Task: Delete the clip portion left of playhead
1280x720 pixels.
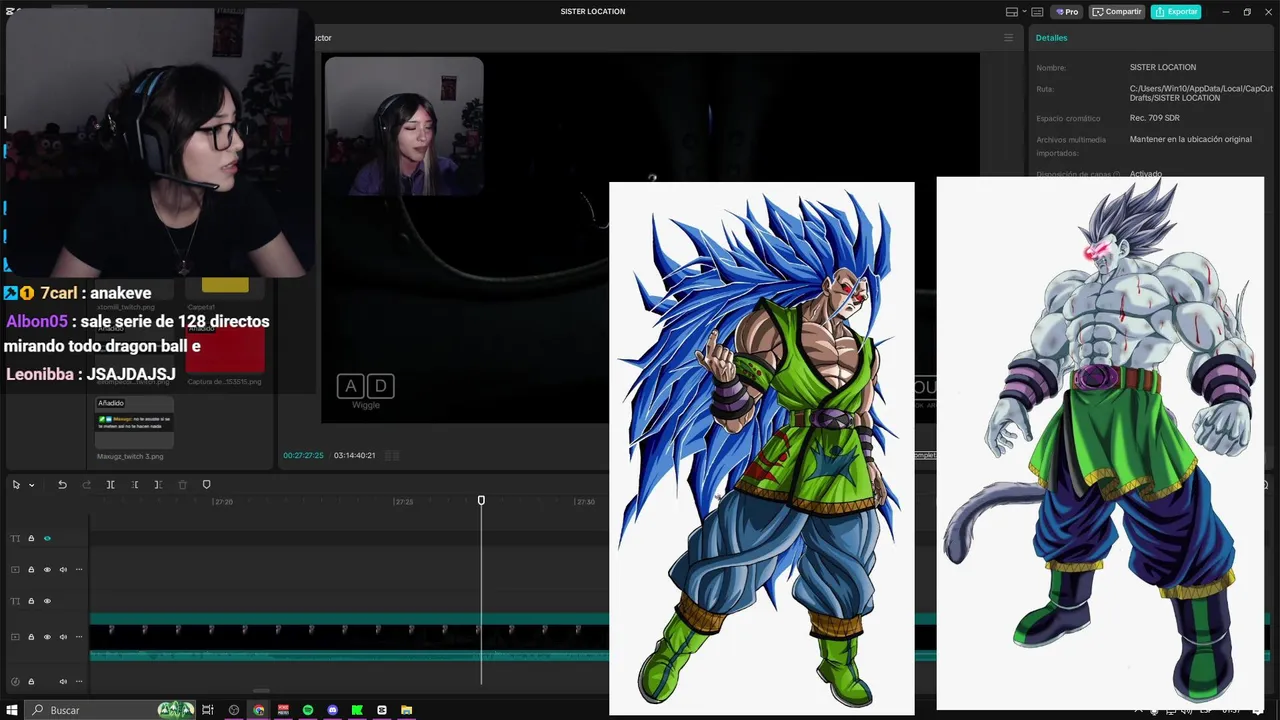Action: tap(135, 485)
